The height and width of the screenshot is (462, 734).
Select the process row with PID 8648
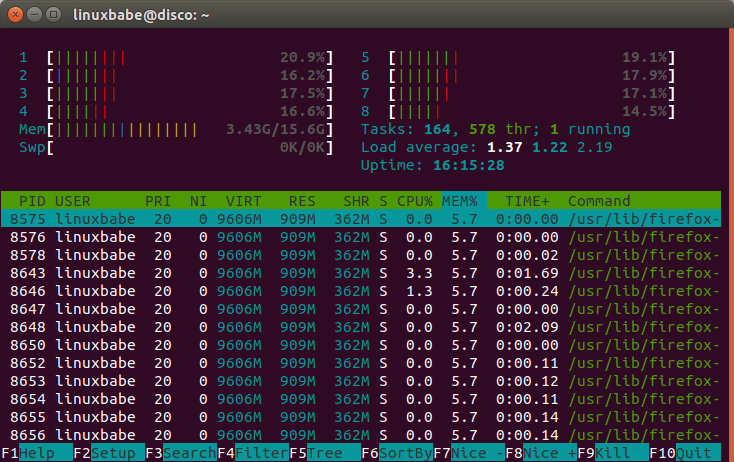[360, 326]
